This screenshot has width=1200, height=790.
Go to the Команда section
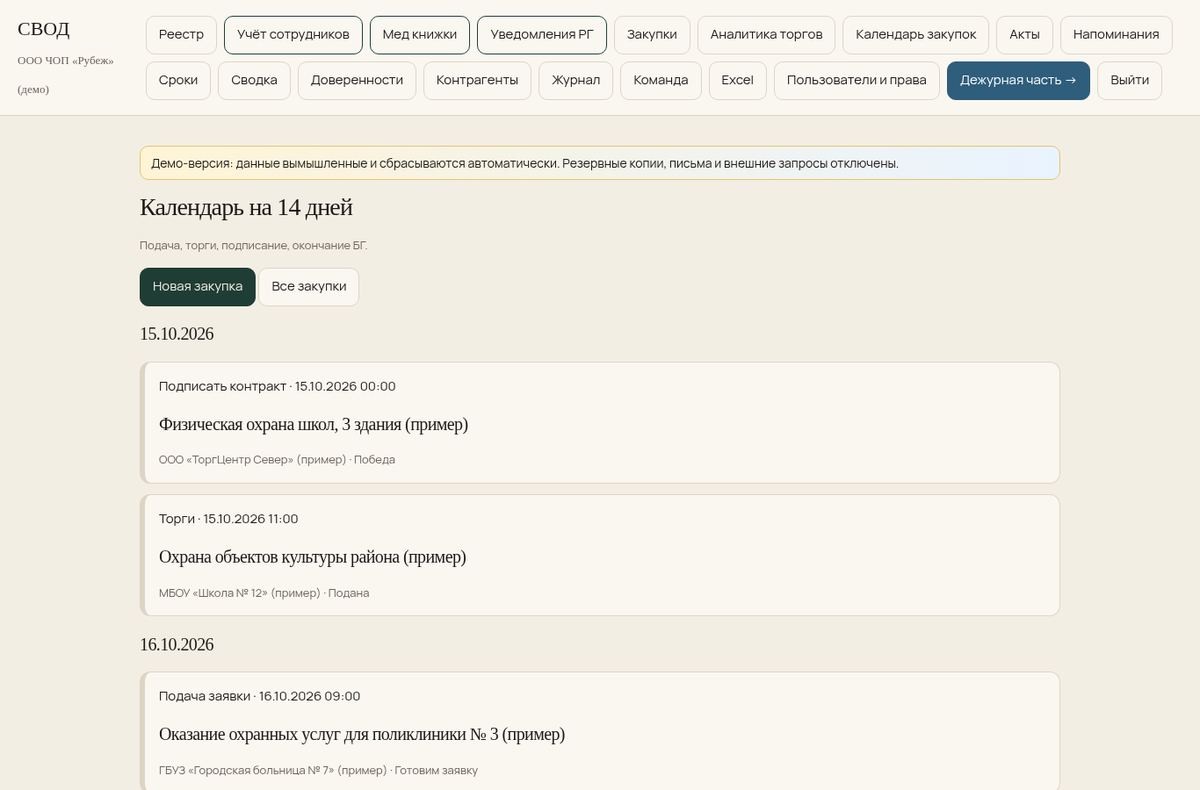[x=661, y=81]
